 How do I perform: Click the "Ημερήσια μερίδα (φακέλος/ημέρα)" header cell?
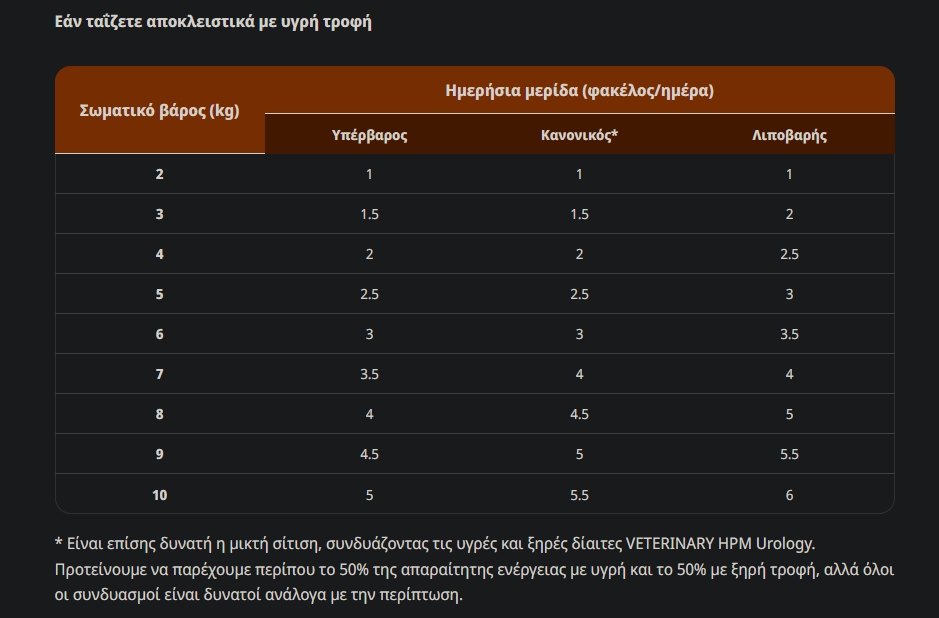tap(579, 90)
